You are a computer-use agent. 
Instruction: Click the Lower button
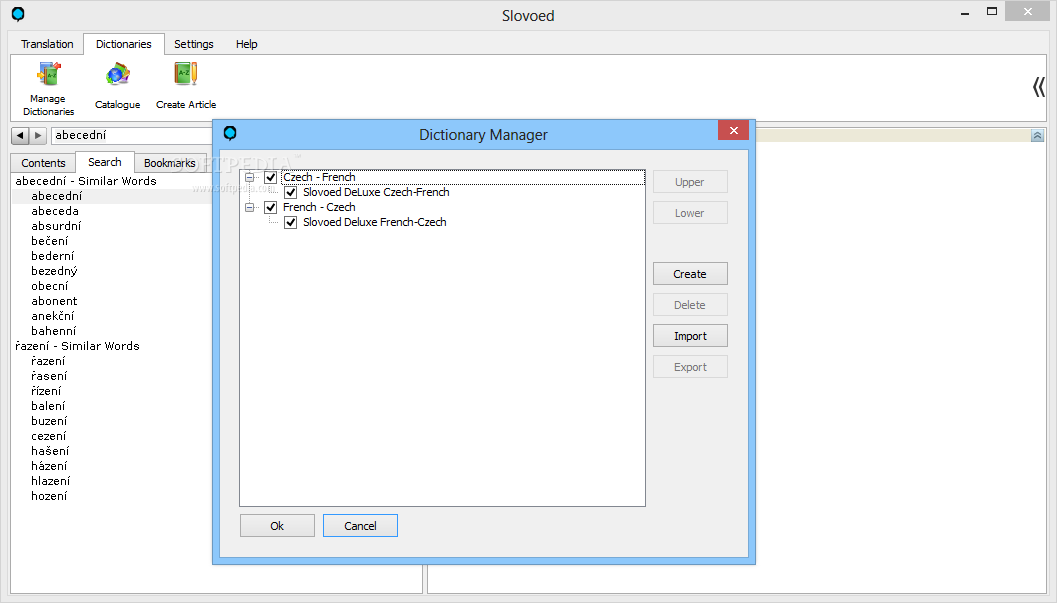690,213
